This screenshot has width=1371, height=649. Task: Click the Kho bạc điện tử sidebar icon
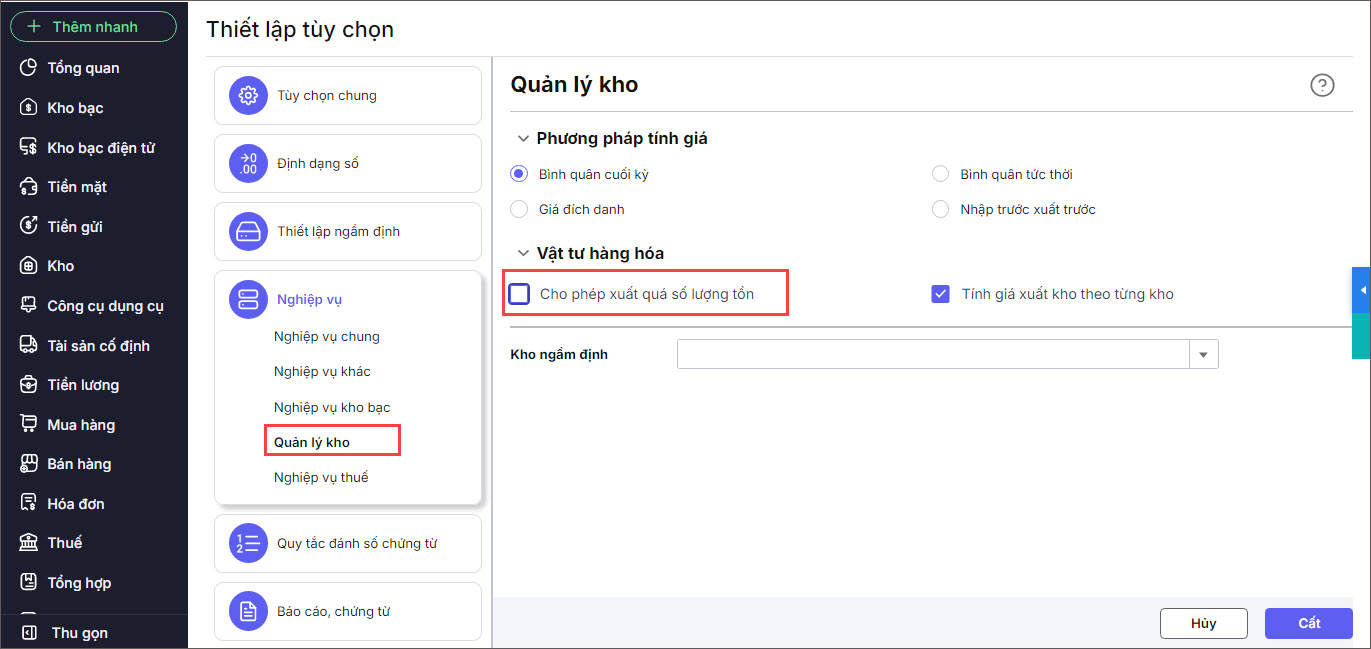click(29, 147)
